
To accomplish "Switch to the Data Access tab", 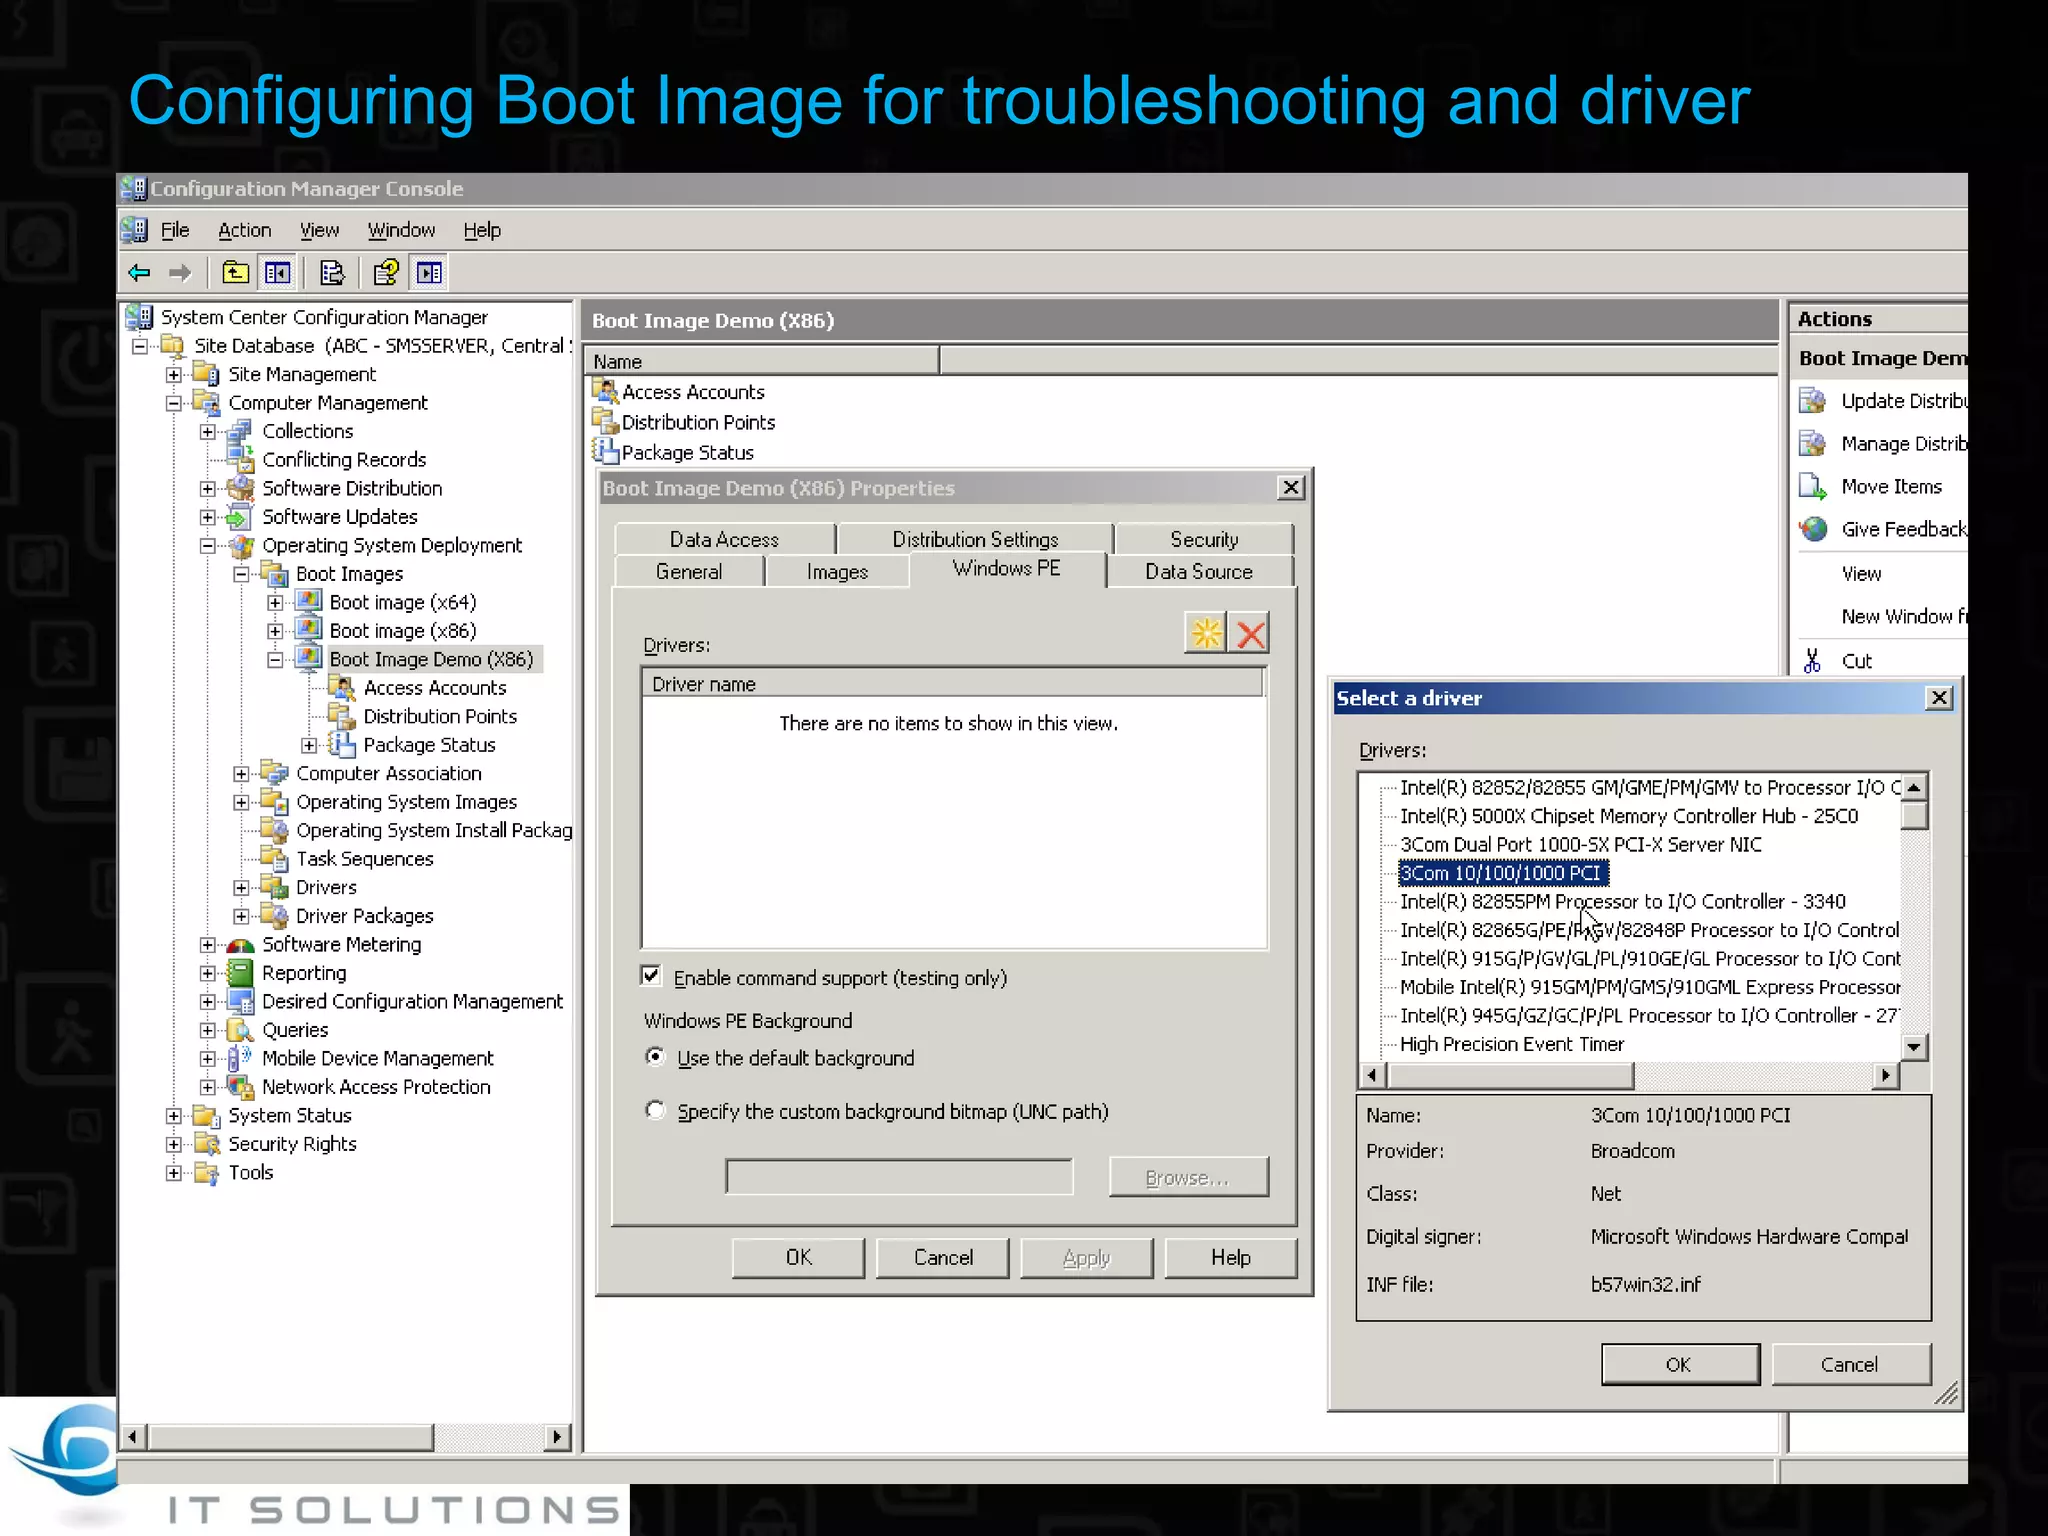I will pyautogui.click(x=724, y=539).
